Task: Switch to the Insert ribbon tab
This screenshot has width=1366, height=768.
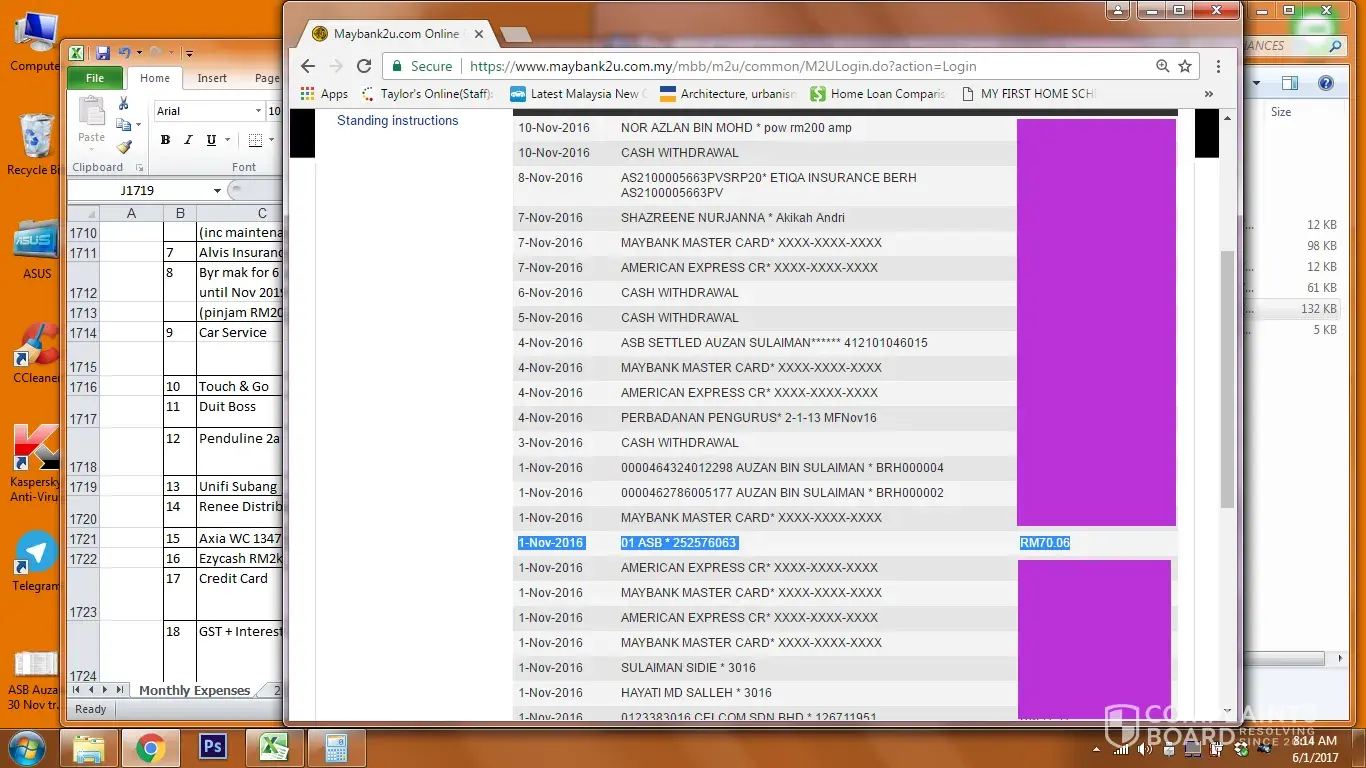Action: pos(212,78)
